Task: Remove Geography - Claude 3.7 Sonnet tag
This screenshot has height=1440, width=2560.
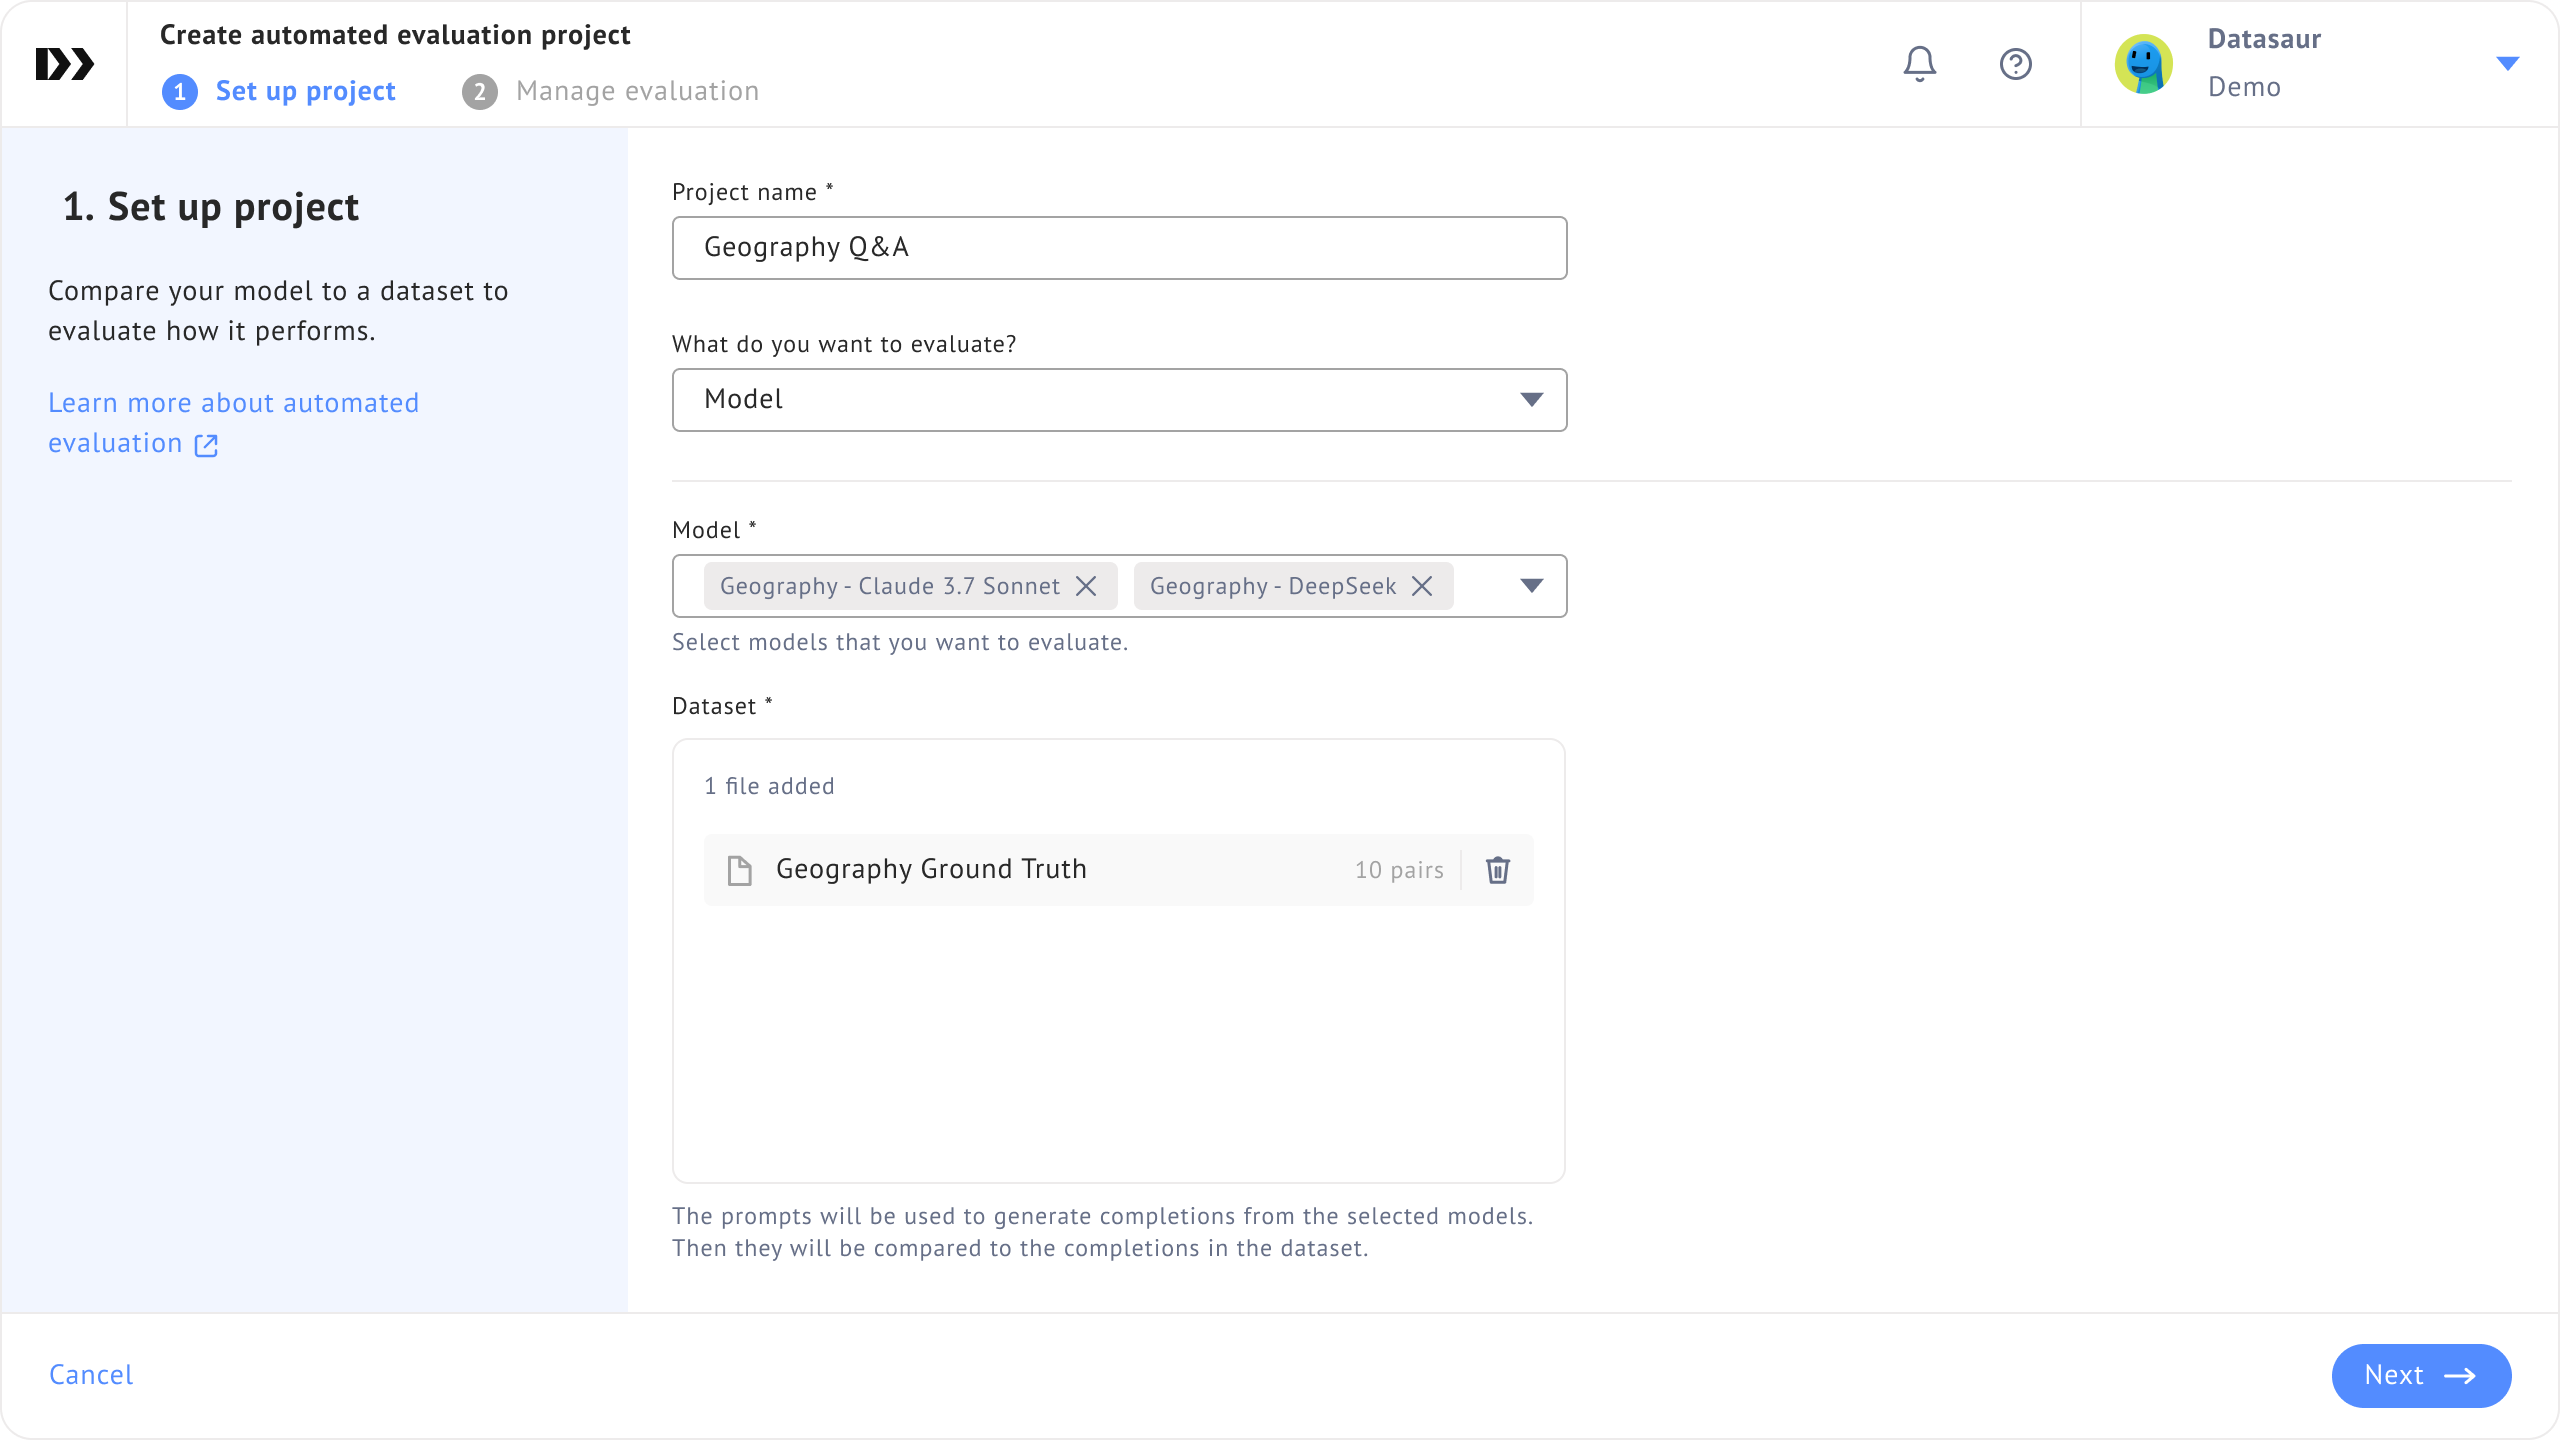Action: [1086, 586]
